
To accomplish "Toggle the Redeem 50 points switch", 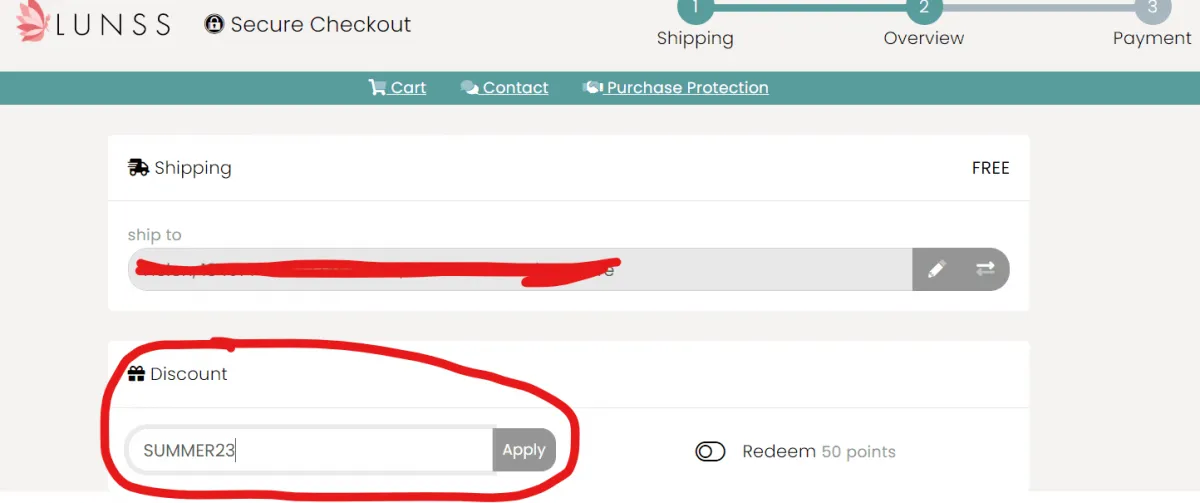I will pyautogui.click(x=710, y=452).
